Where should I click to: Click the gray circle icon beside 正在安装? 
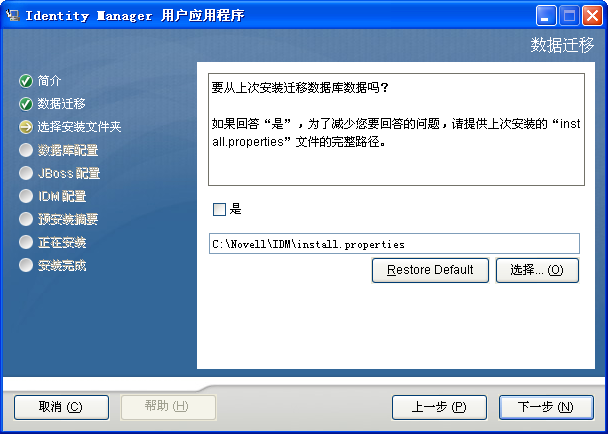point(26,242)
